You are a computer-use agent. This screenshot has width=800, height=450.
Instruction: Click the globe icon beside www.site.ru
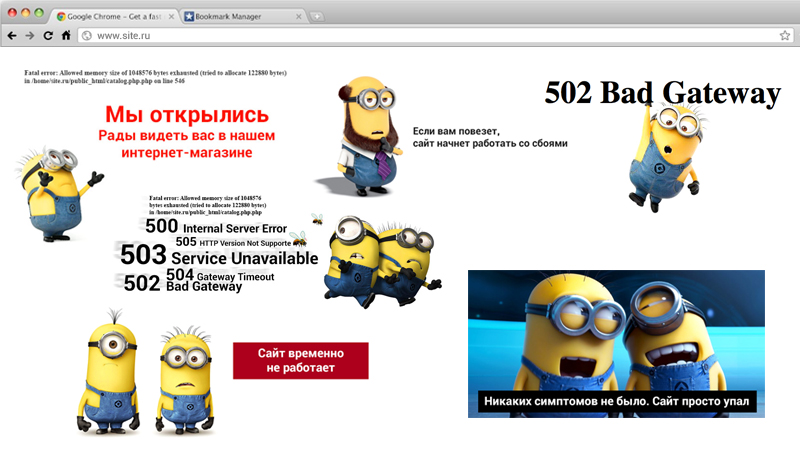[87, 35]
